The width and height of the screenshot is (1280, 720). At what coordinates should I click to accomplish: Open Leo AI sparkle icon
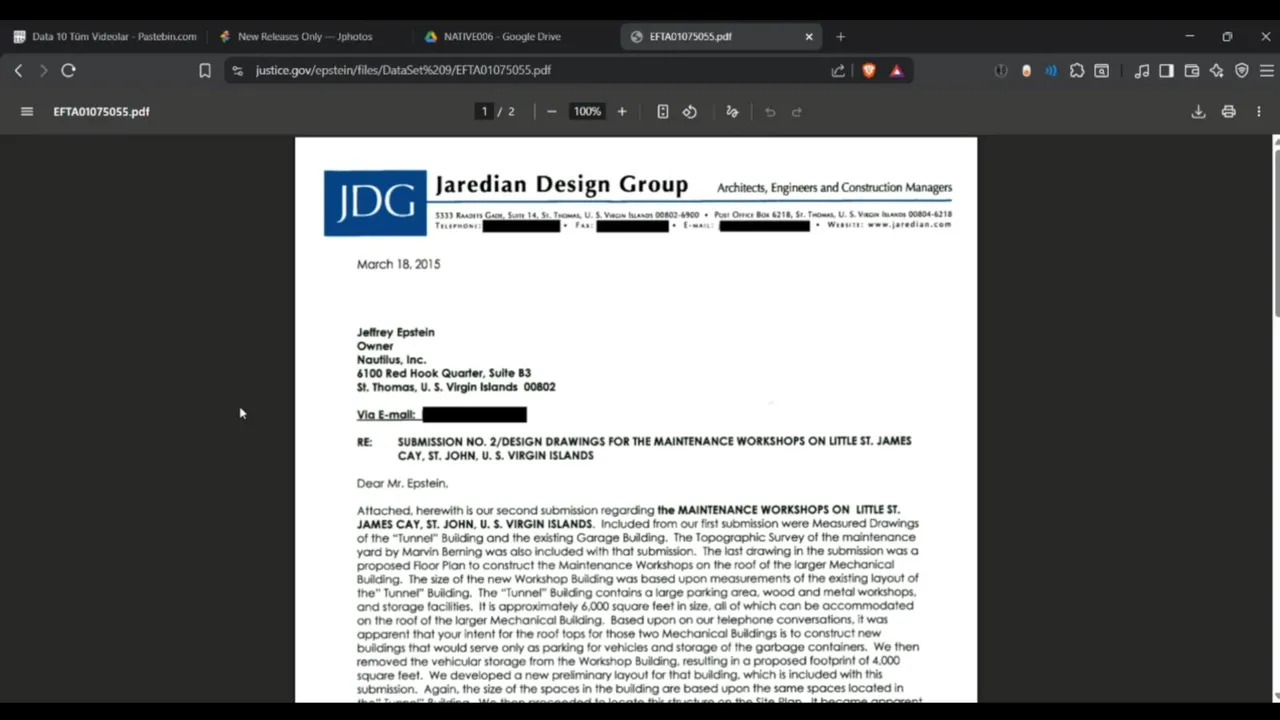[1217, 70]
